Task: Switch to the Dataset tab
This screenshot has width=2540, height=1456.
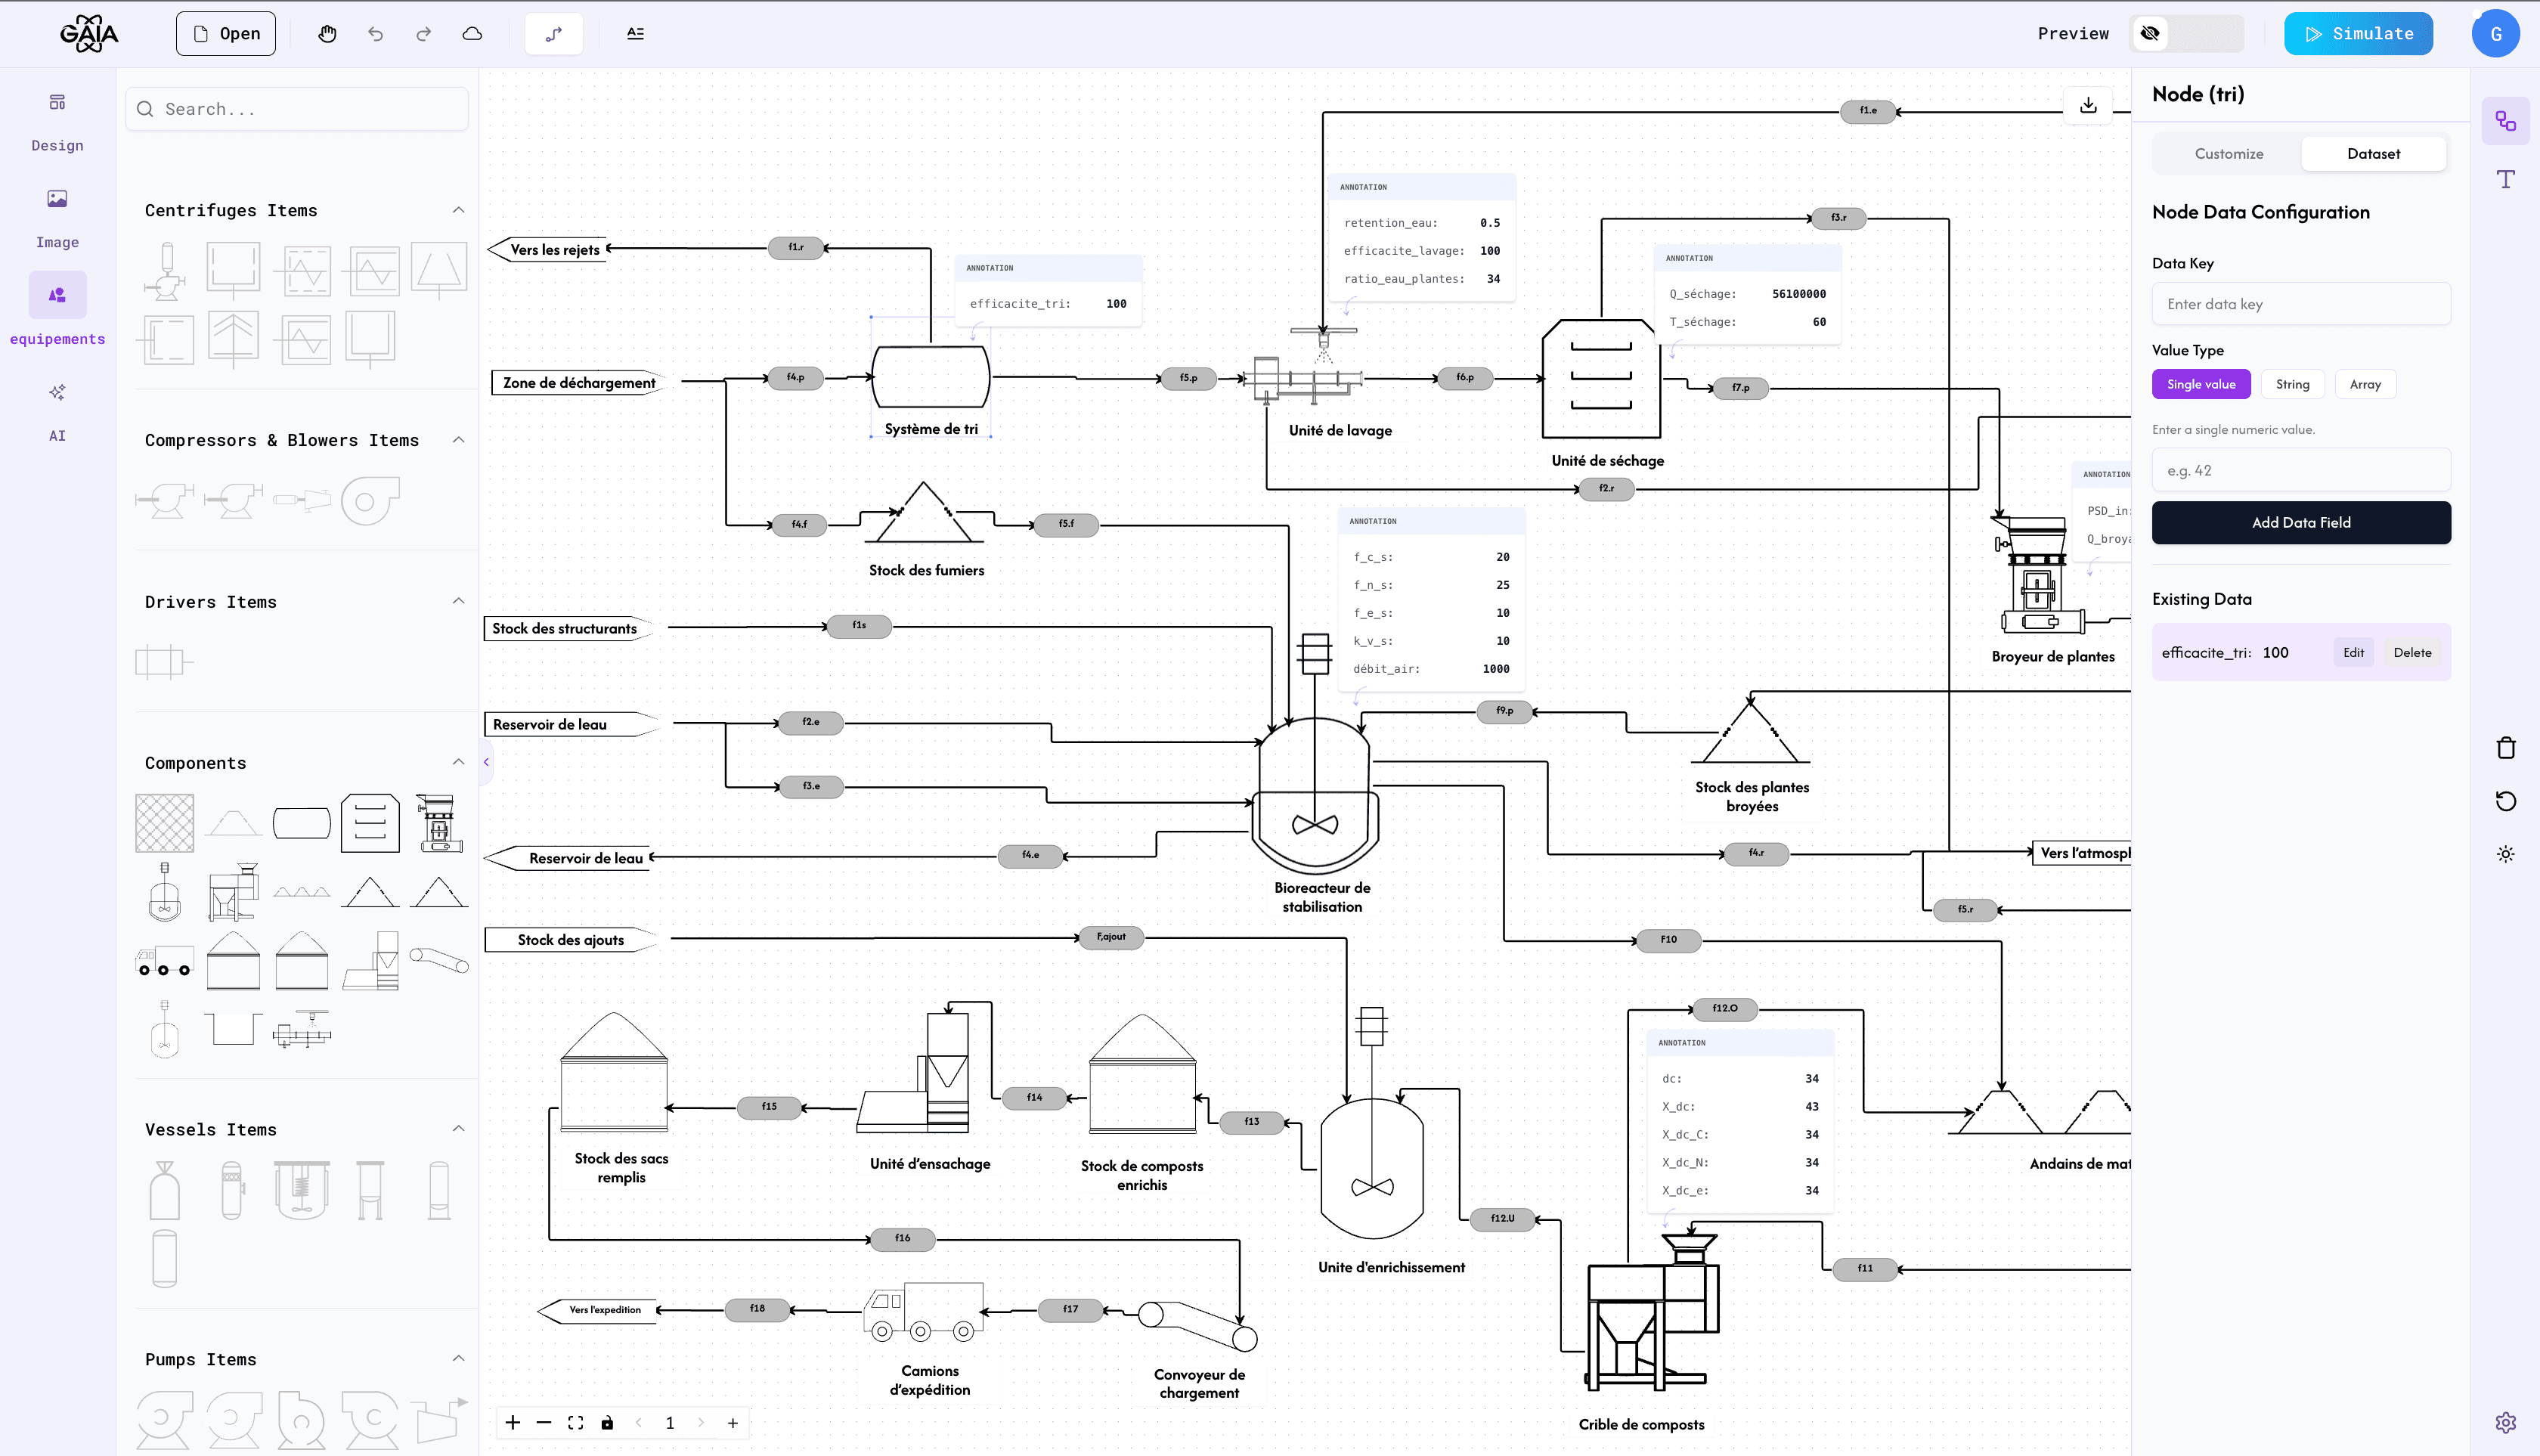Action: (2373, 154)
